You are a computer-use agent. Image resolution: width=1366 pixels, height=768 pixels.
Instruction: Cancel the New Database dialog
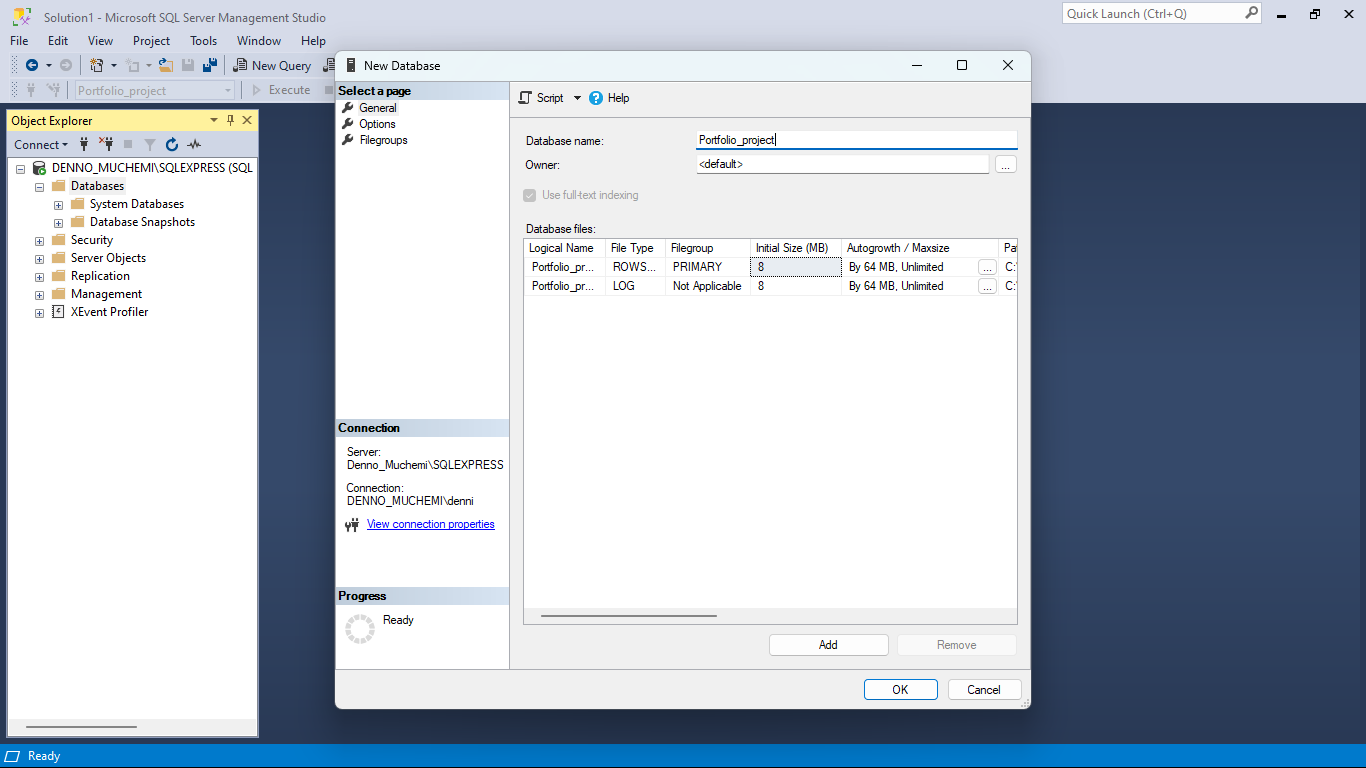984,689
